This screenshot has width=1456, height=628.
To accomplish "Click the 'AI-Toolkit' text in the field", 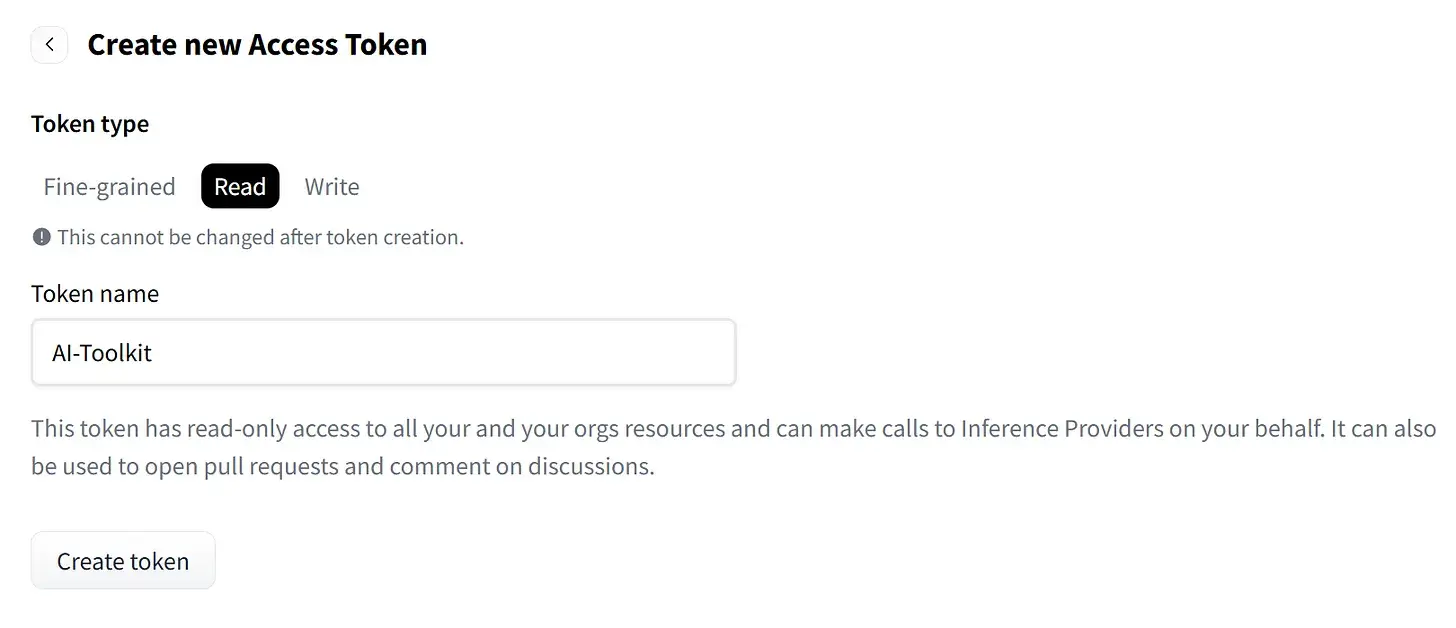I will pyautogui.click(x=102, y=353).
